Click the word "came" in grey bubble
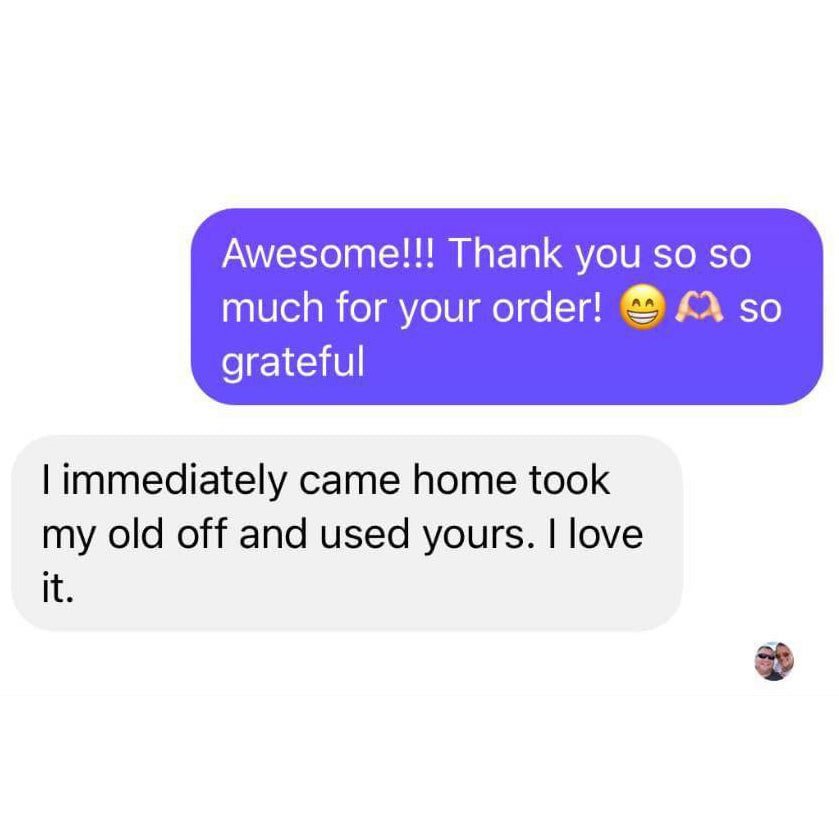This screenshot has height=839, width=839. 349,480
